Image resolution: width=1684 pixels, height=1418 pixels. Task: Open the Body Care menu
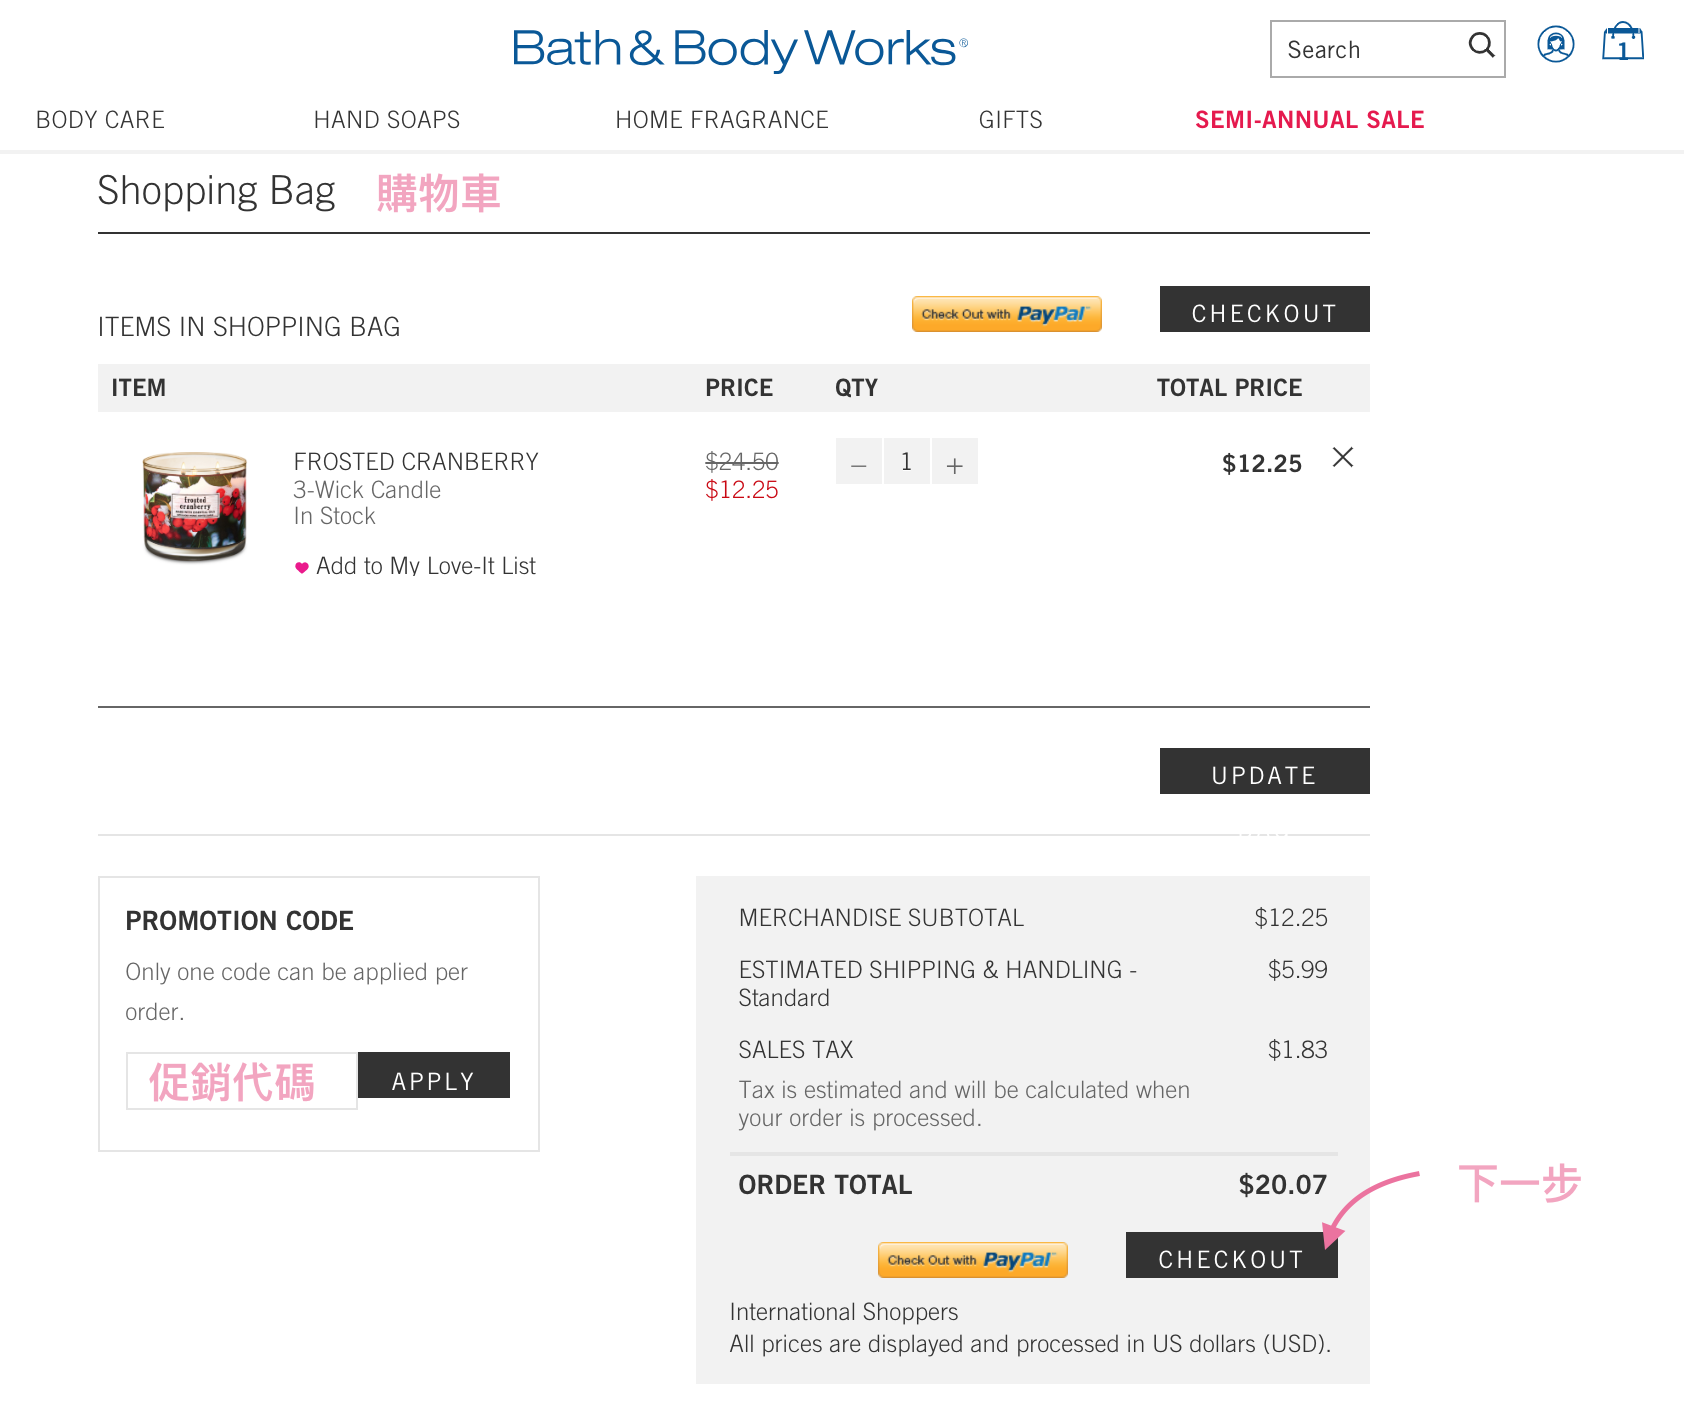[100, 120]
